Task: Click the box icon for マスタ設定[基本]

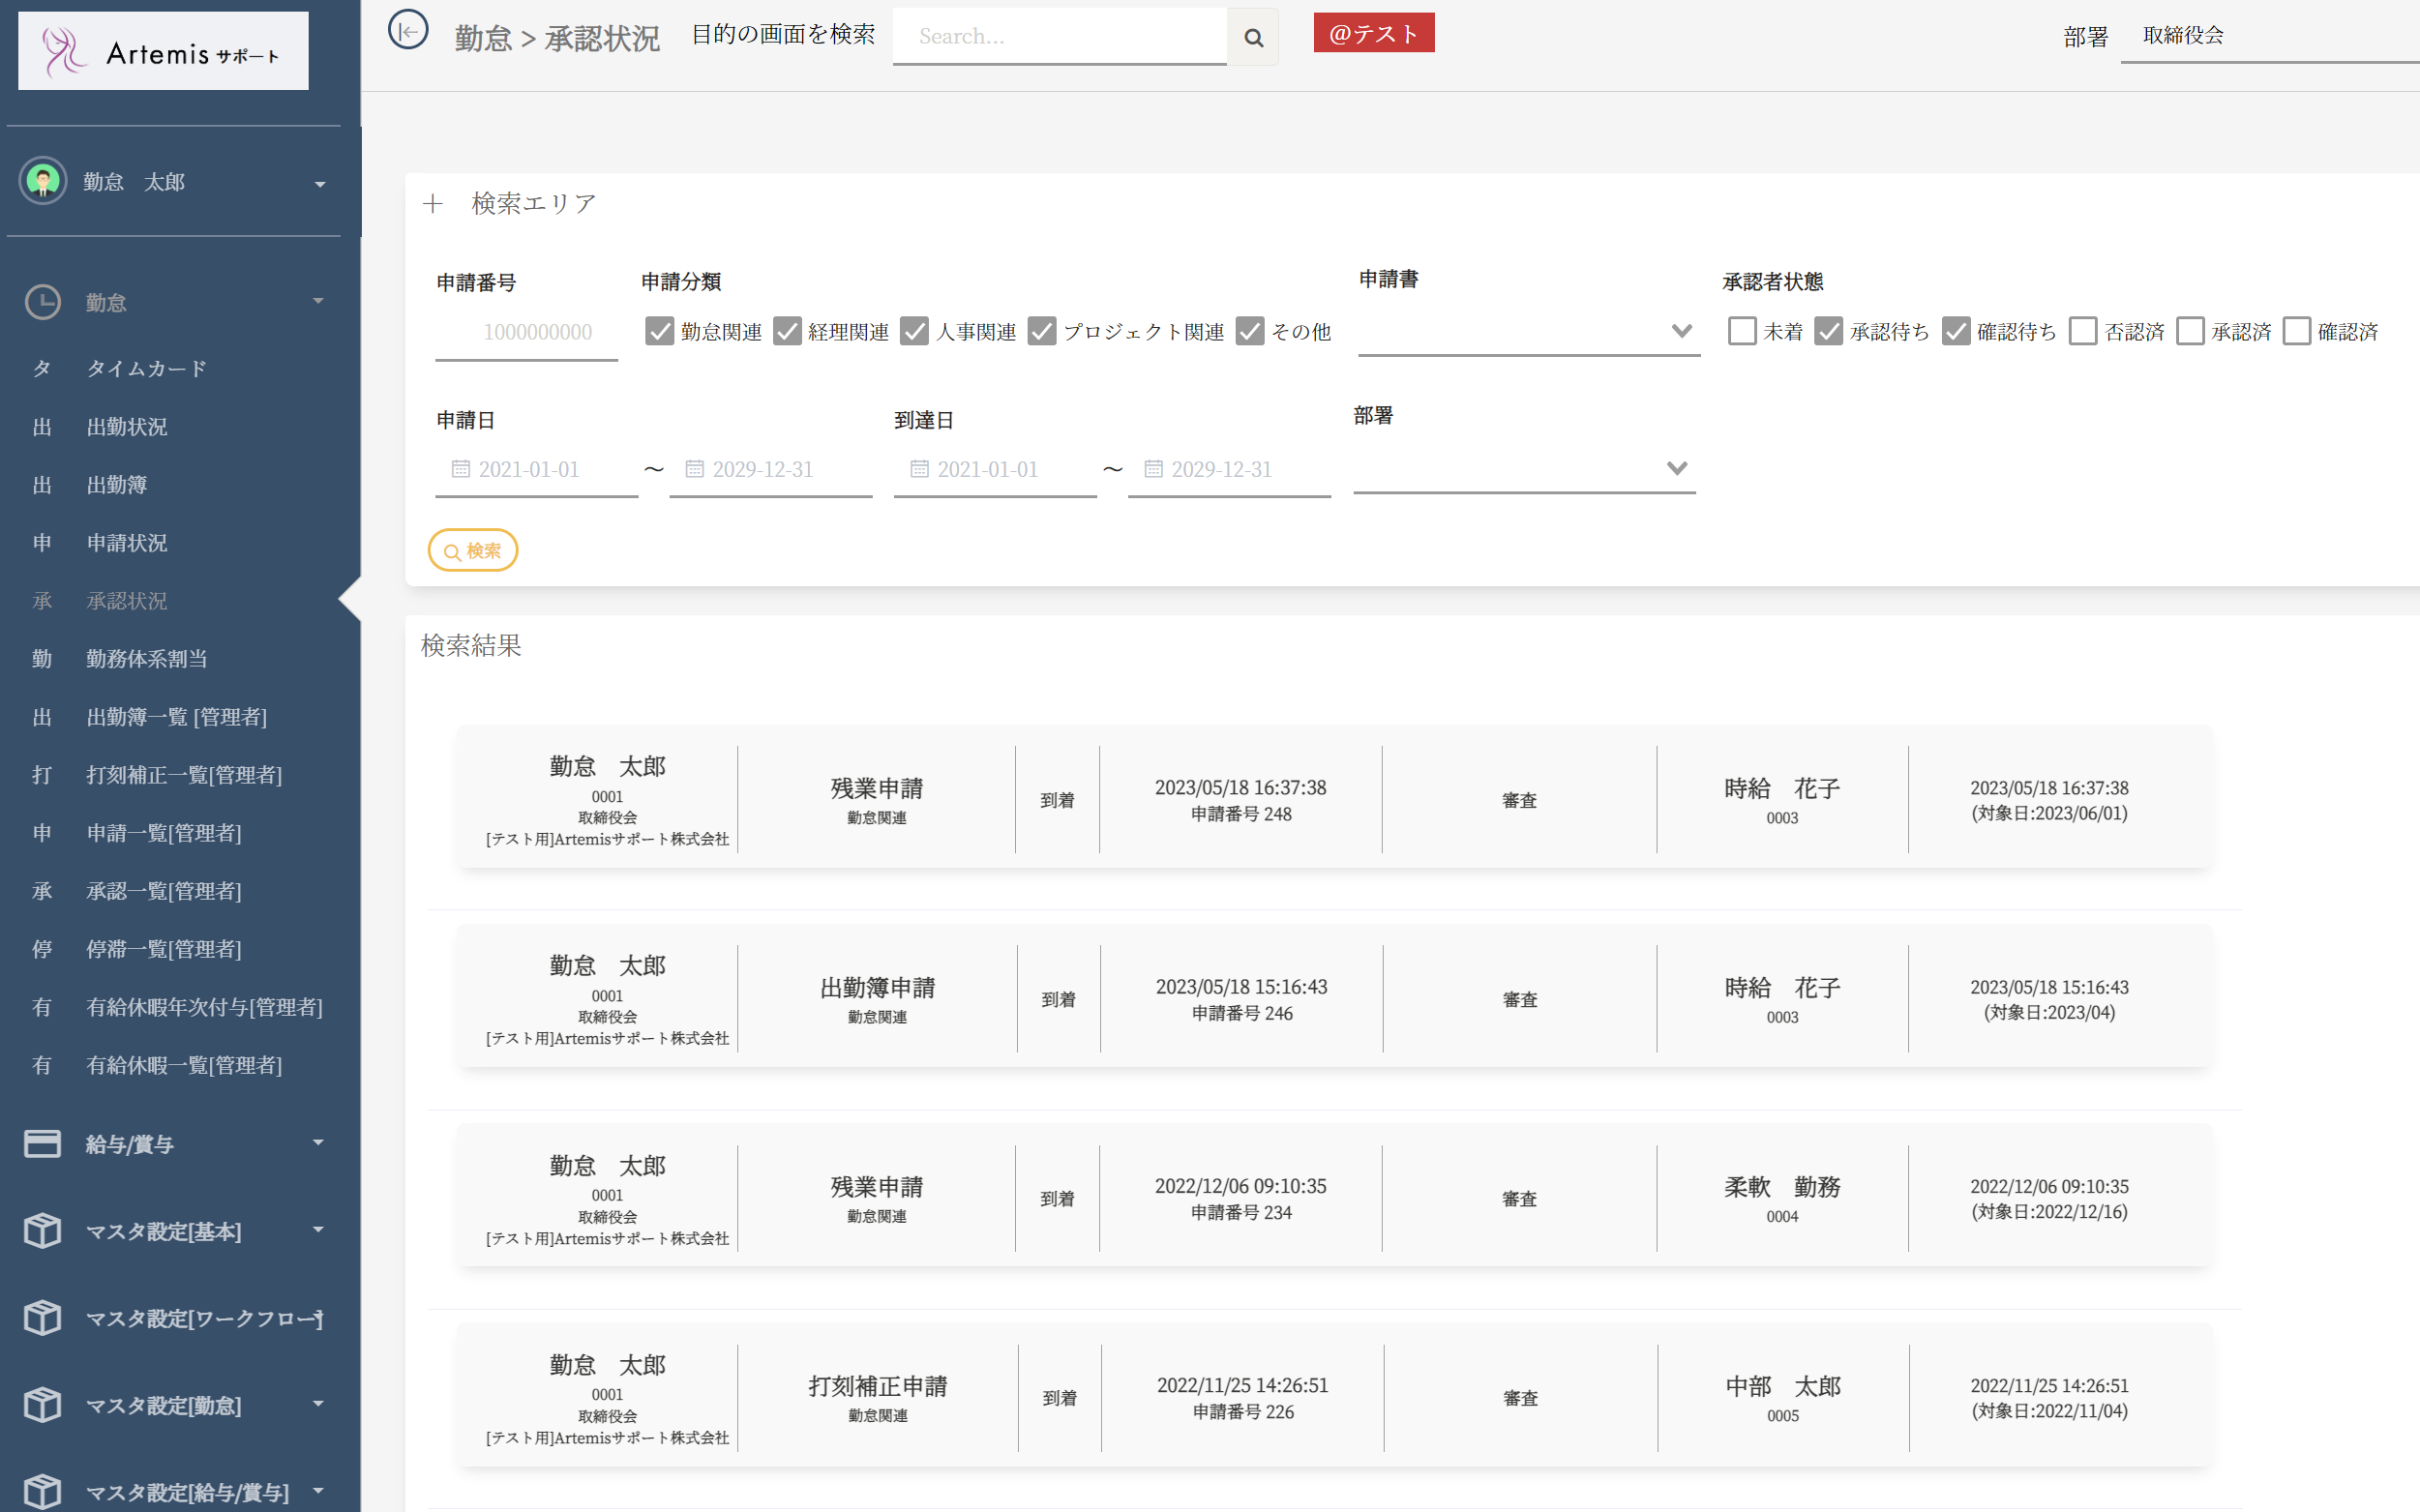Action: pyautogui.click(x=43, y=1230)
